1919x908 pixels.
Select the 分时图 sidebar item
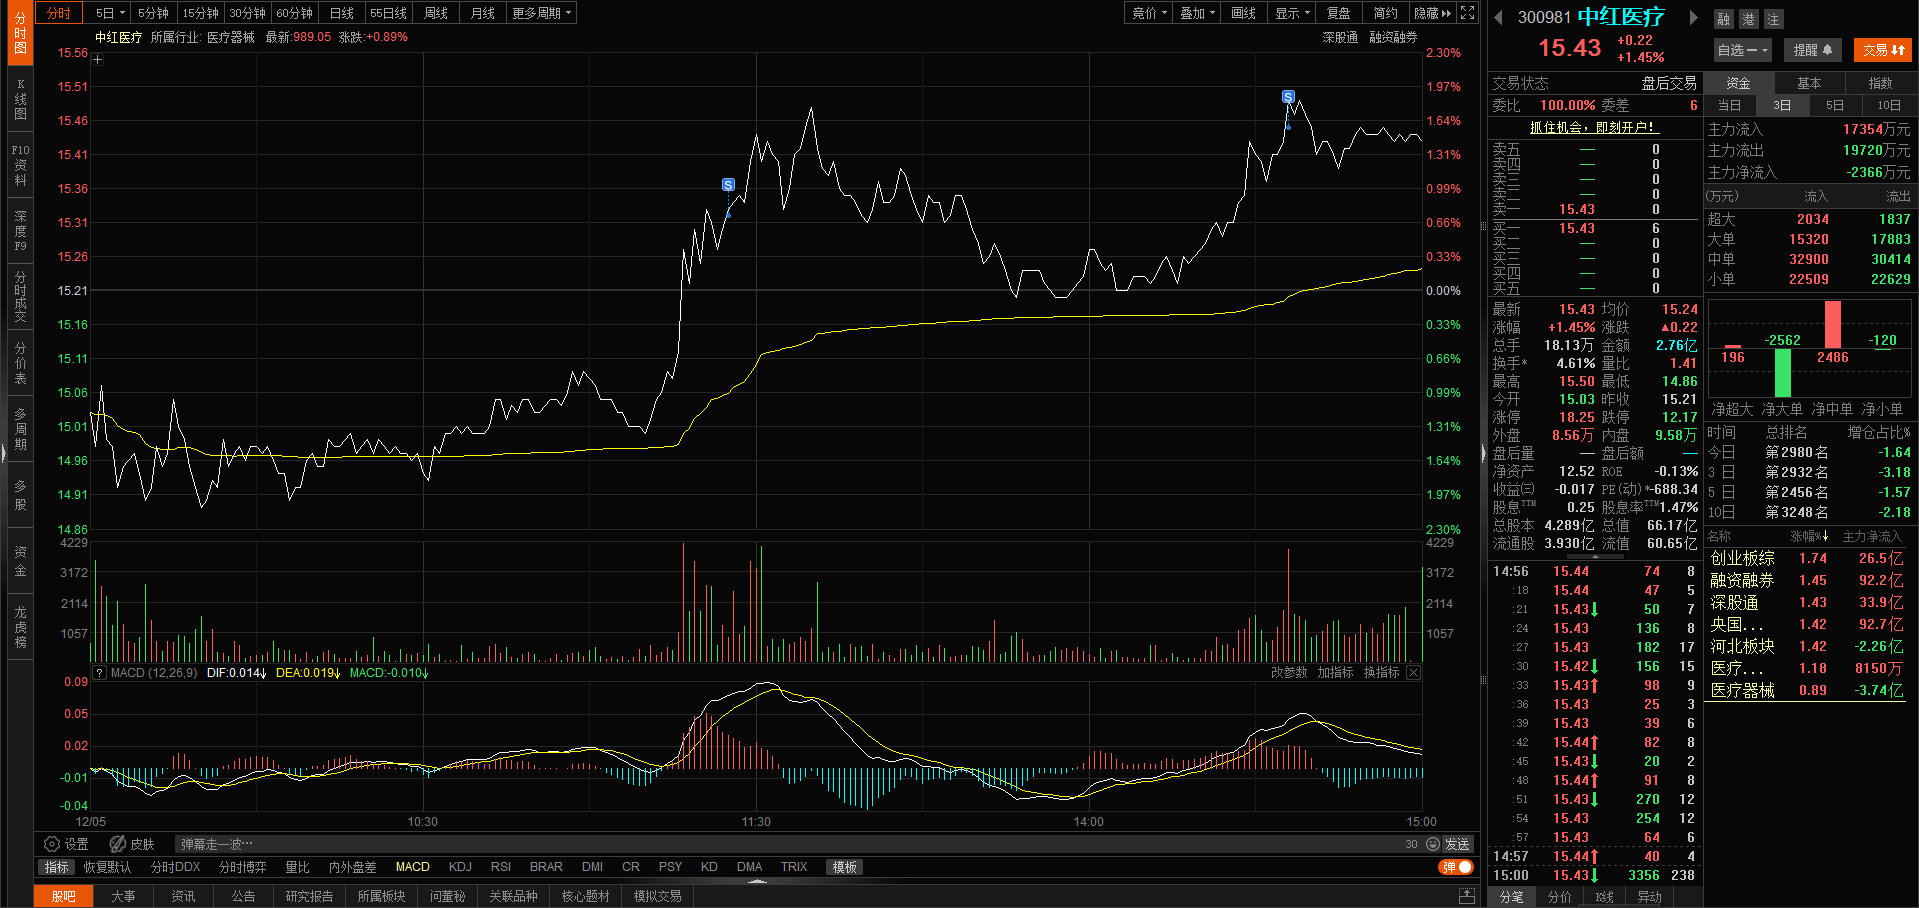tap(20, 33)
